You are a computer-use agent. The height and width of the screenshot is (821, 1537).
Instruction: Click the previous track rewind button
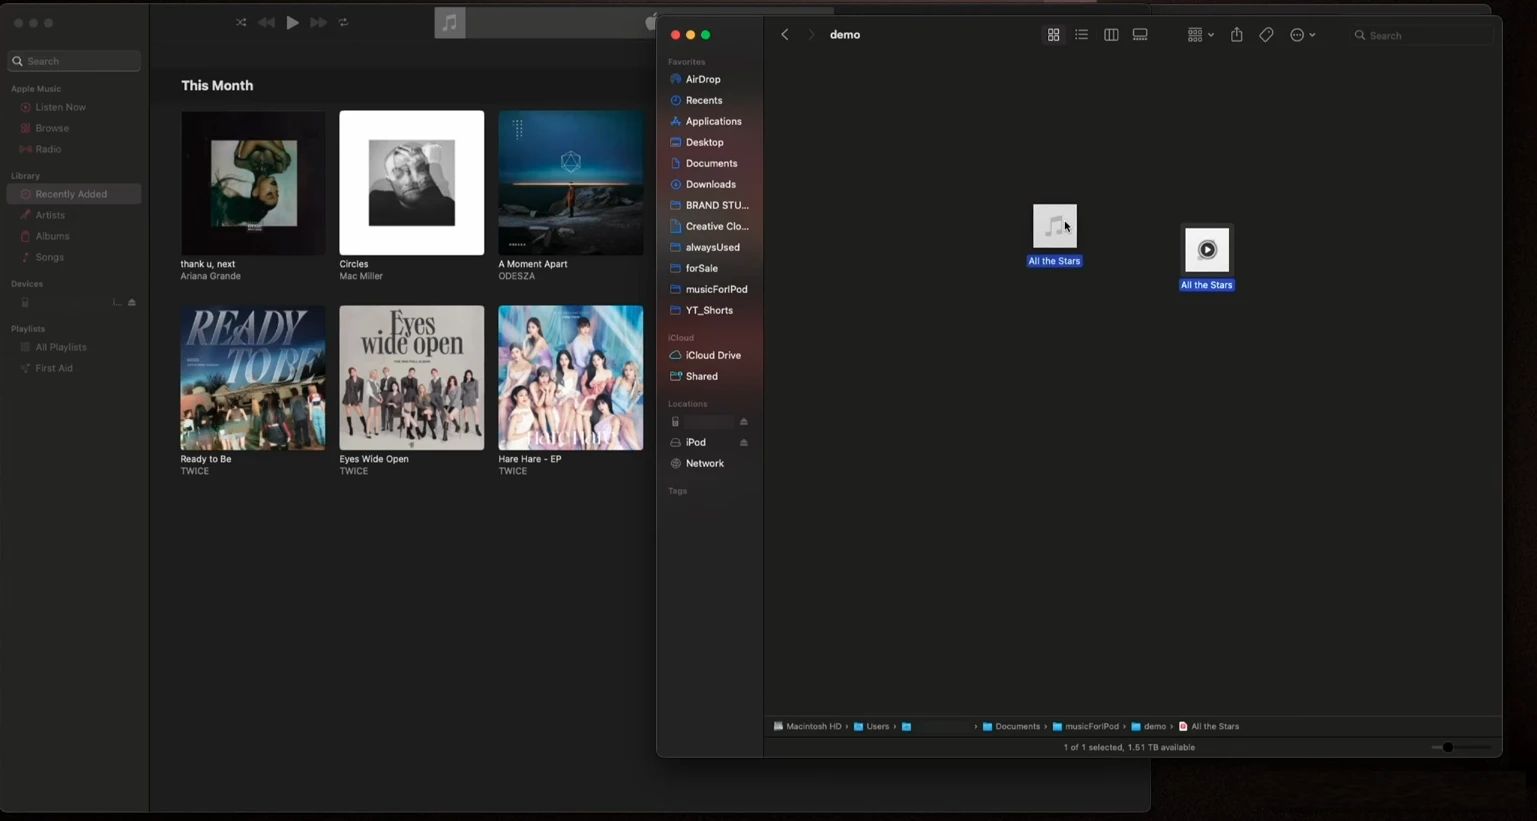266,22
